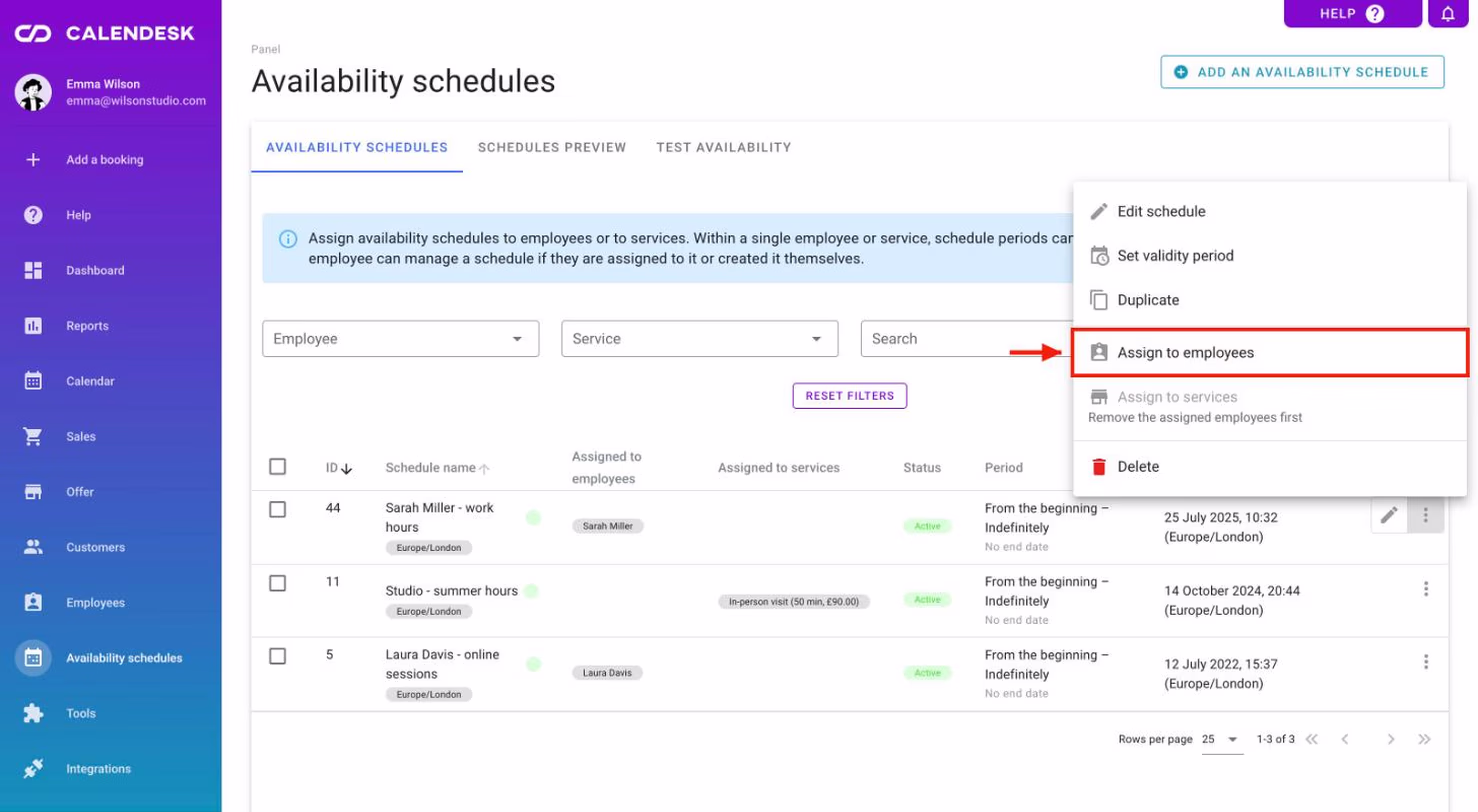
Task: Choose Delete from the context menu
Action: [1269, 467]
